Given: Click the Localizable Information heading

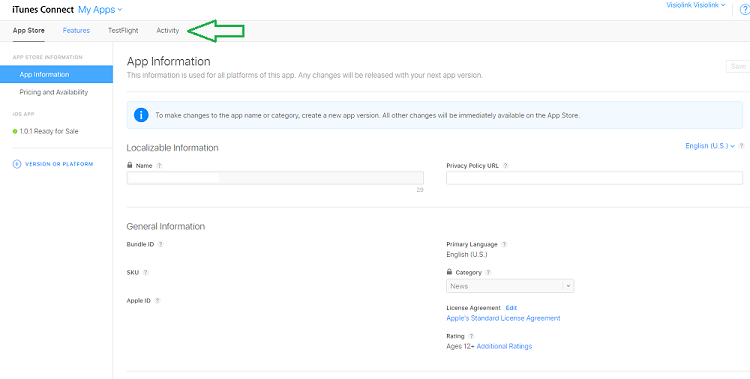Looking at the screenshot, I should click(173, 148).
